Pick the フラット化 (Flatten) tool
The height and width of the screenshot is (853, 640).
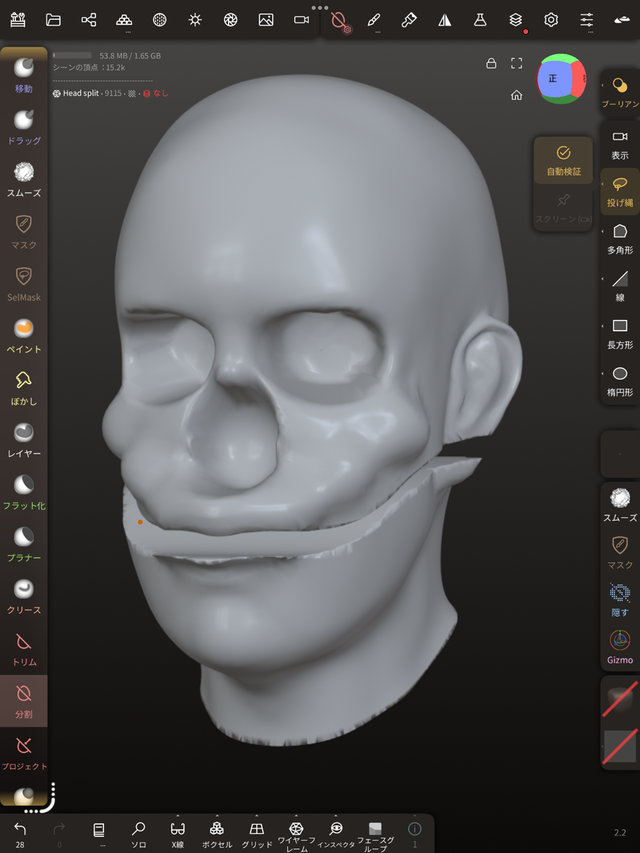tap(23, 491)
